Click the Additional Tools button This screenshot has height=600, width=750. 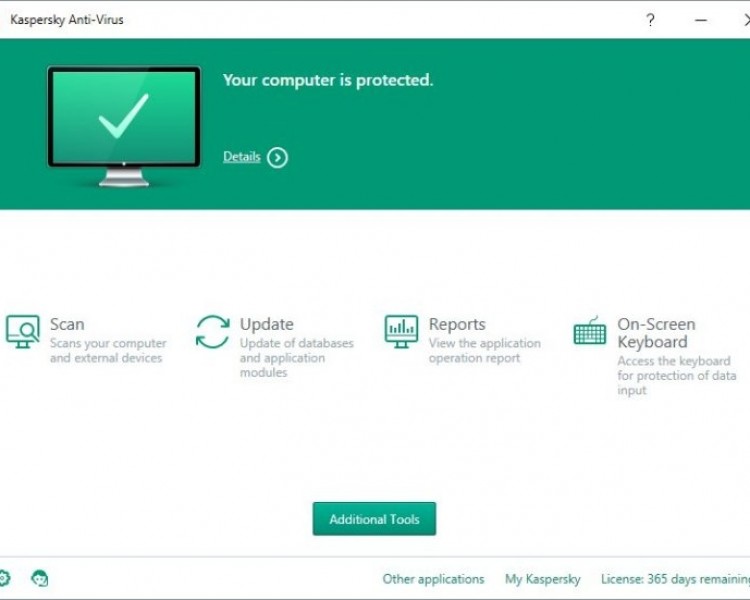coord(374,519)
